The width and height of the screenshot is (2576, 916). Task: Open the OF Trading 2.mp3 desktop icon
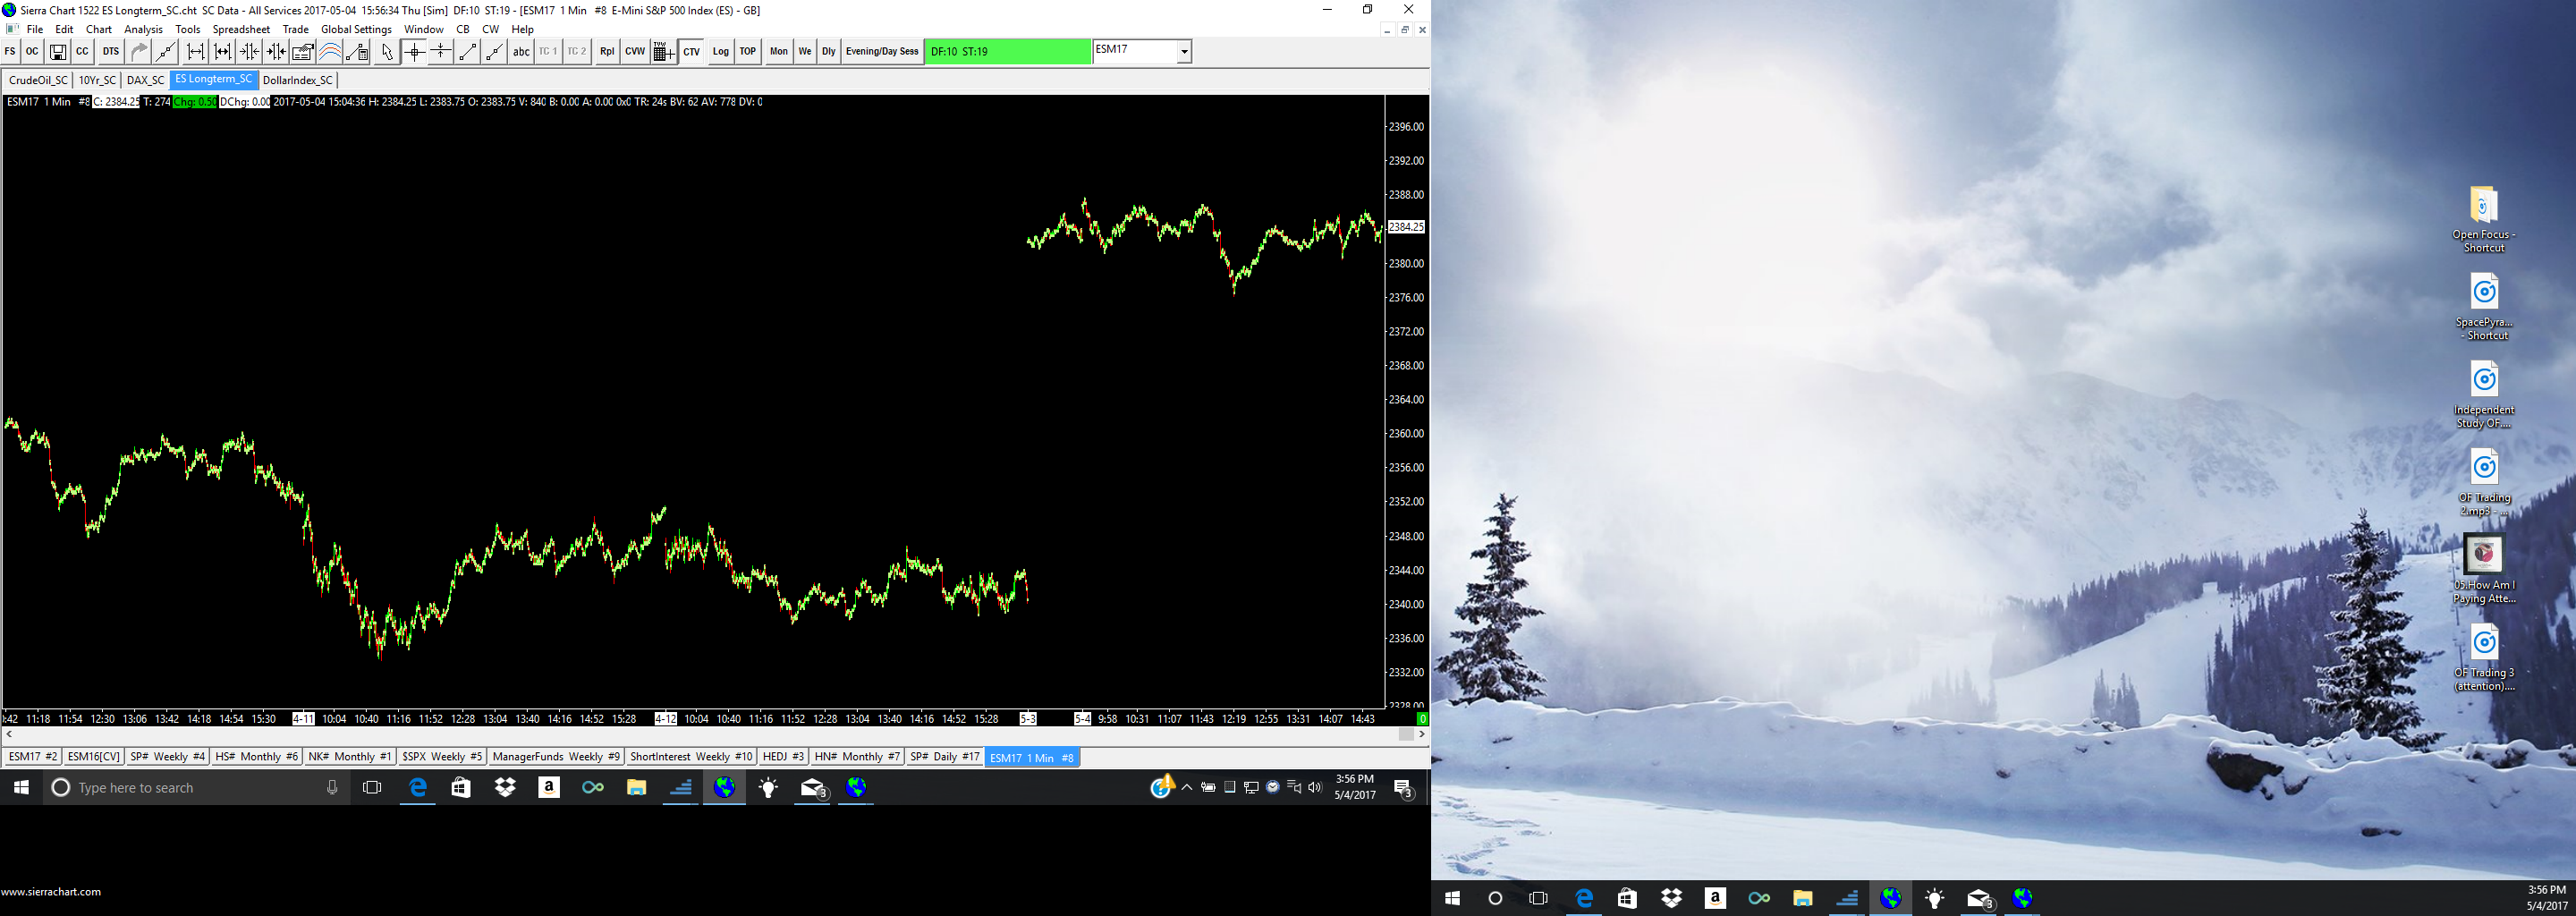coord(2484,484)
